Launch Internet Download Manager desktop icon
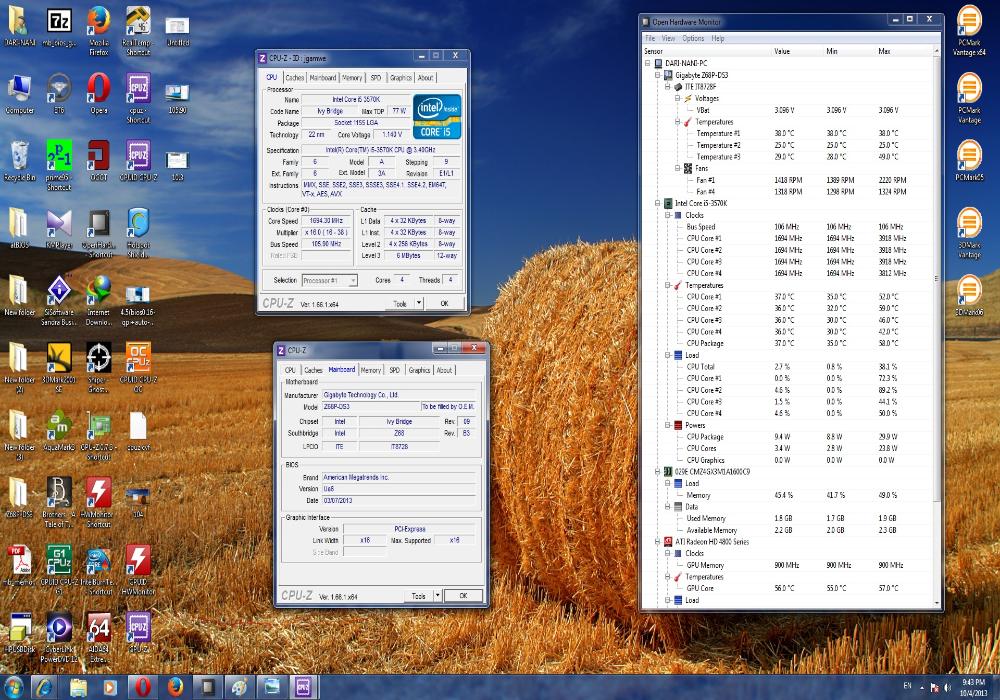The width and height of the screenshot is (1000, 700). pos(98,300)
